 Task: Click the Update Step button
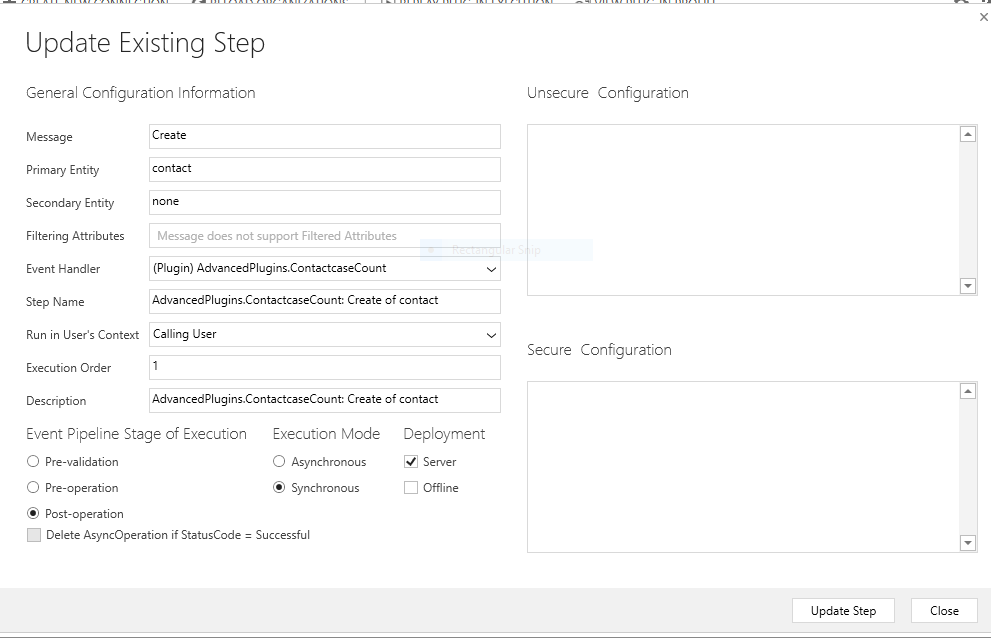pyautogui.click(x=843, y=611)
